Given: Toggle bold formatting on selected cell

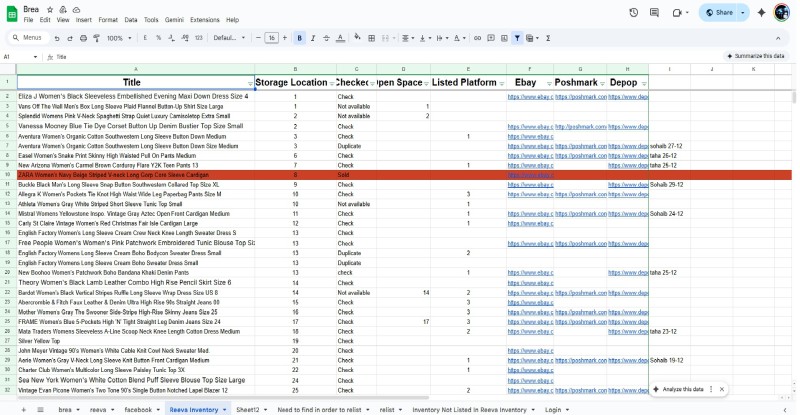Looking at the screenshot, I should 299,38.
